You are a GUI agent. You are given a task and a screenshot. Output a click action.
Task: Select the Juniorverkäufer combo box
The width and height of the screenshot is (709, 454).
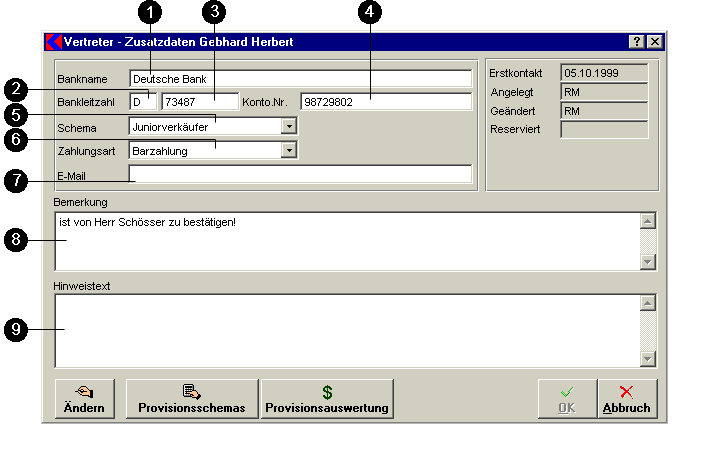[x=204, y=127]
